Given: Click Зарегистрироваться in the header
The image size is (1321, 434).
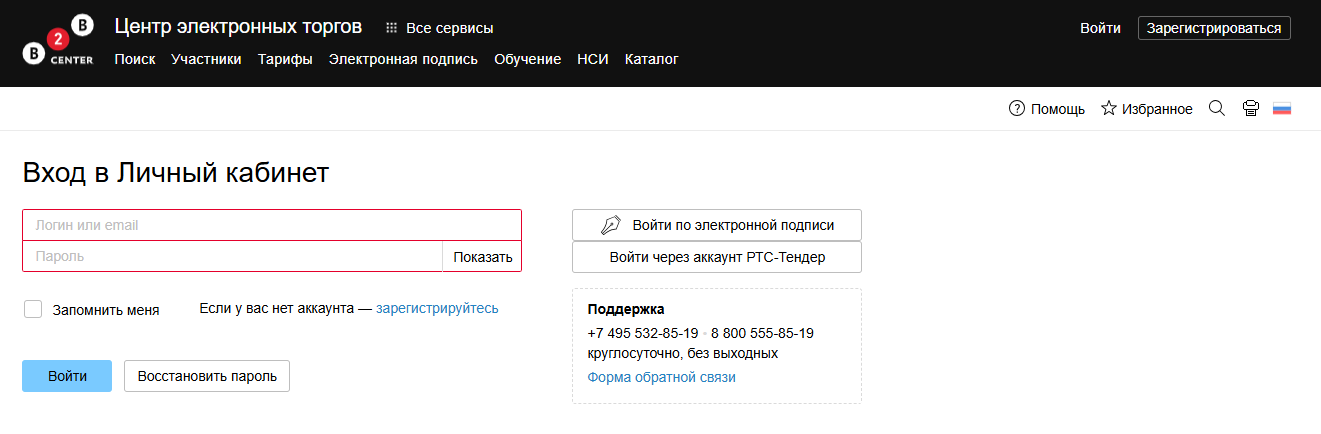Looking at the screenshot, I should pyautogui.click(x=1213, y=28).
